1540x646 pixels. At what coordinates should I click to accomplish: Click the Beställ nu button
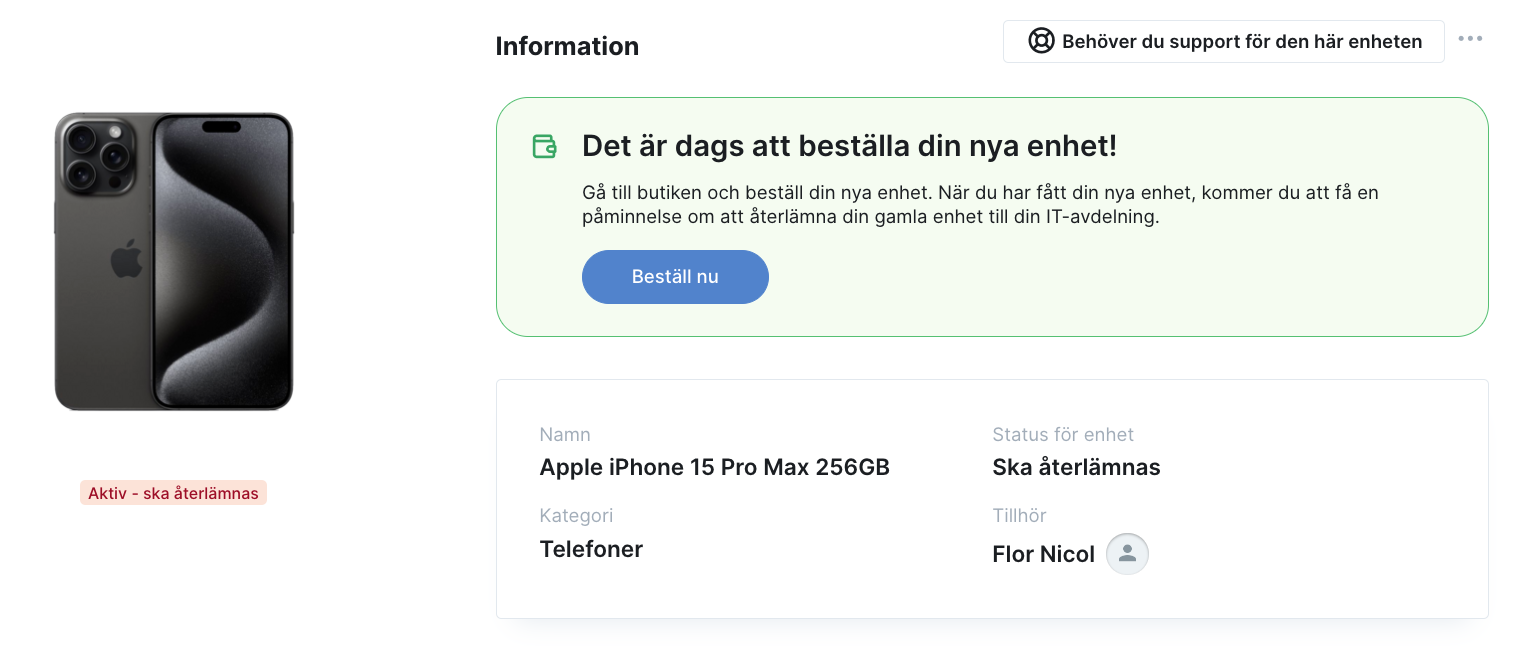675,277
